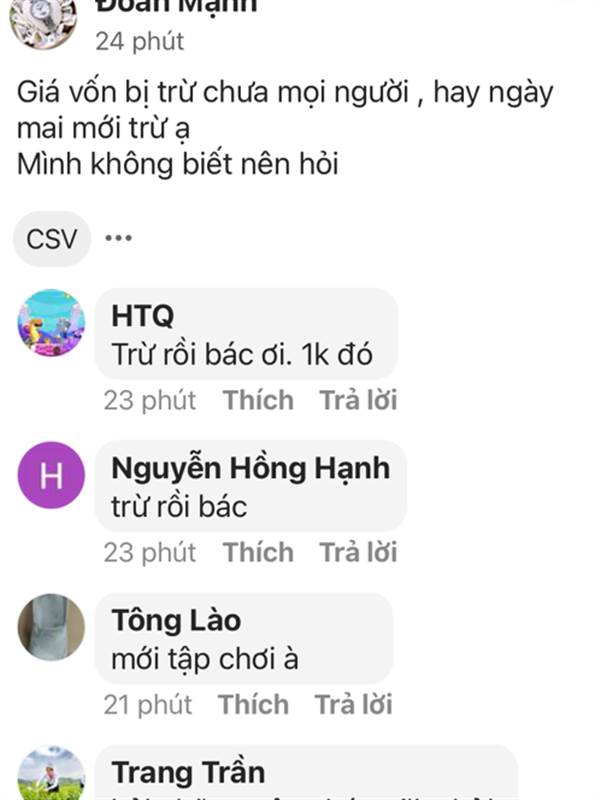Like HTQ's comment with Thích

258,400
